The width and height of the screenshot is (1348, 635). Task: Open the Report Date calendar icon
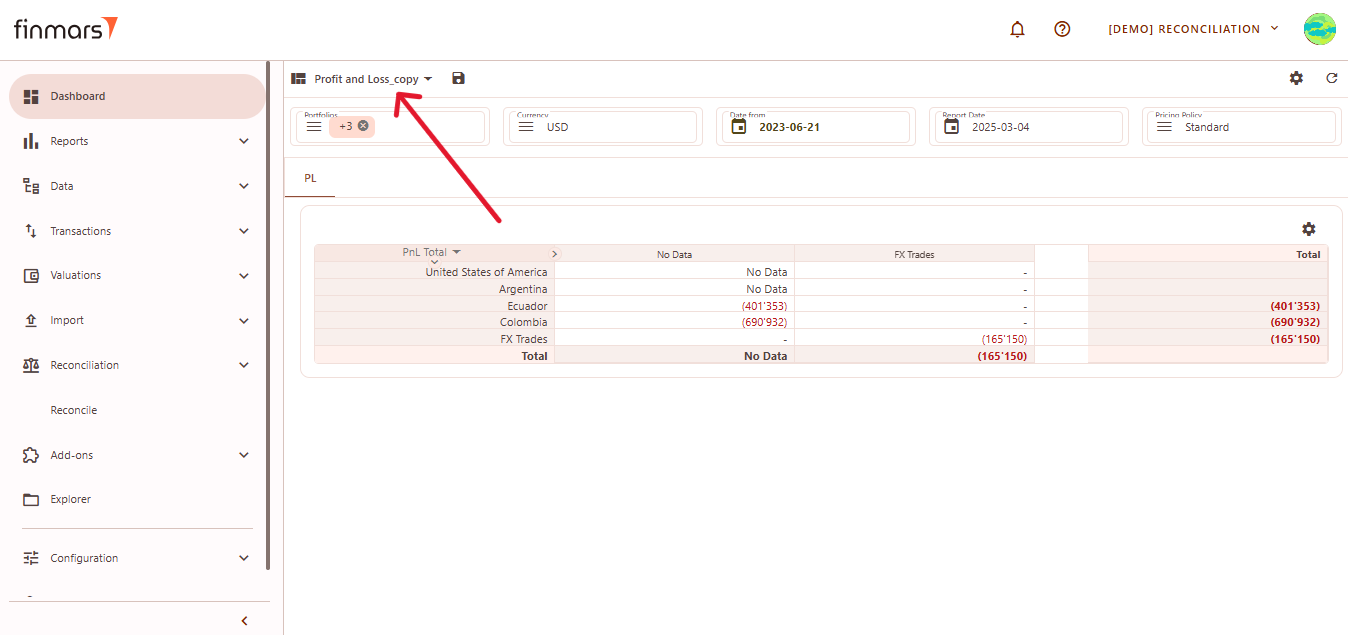click(951, 127)
